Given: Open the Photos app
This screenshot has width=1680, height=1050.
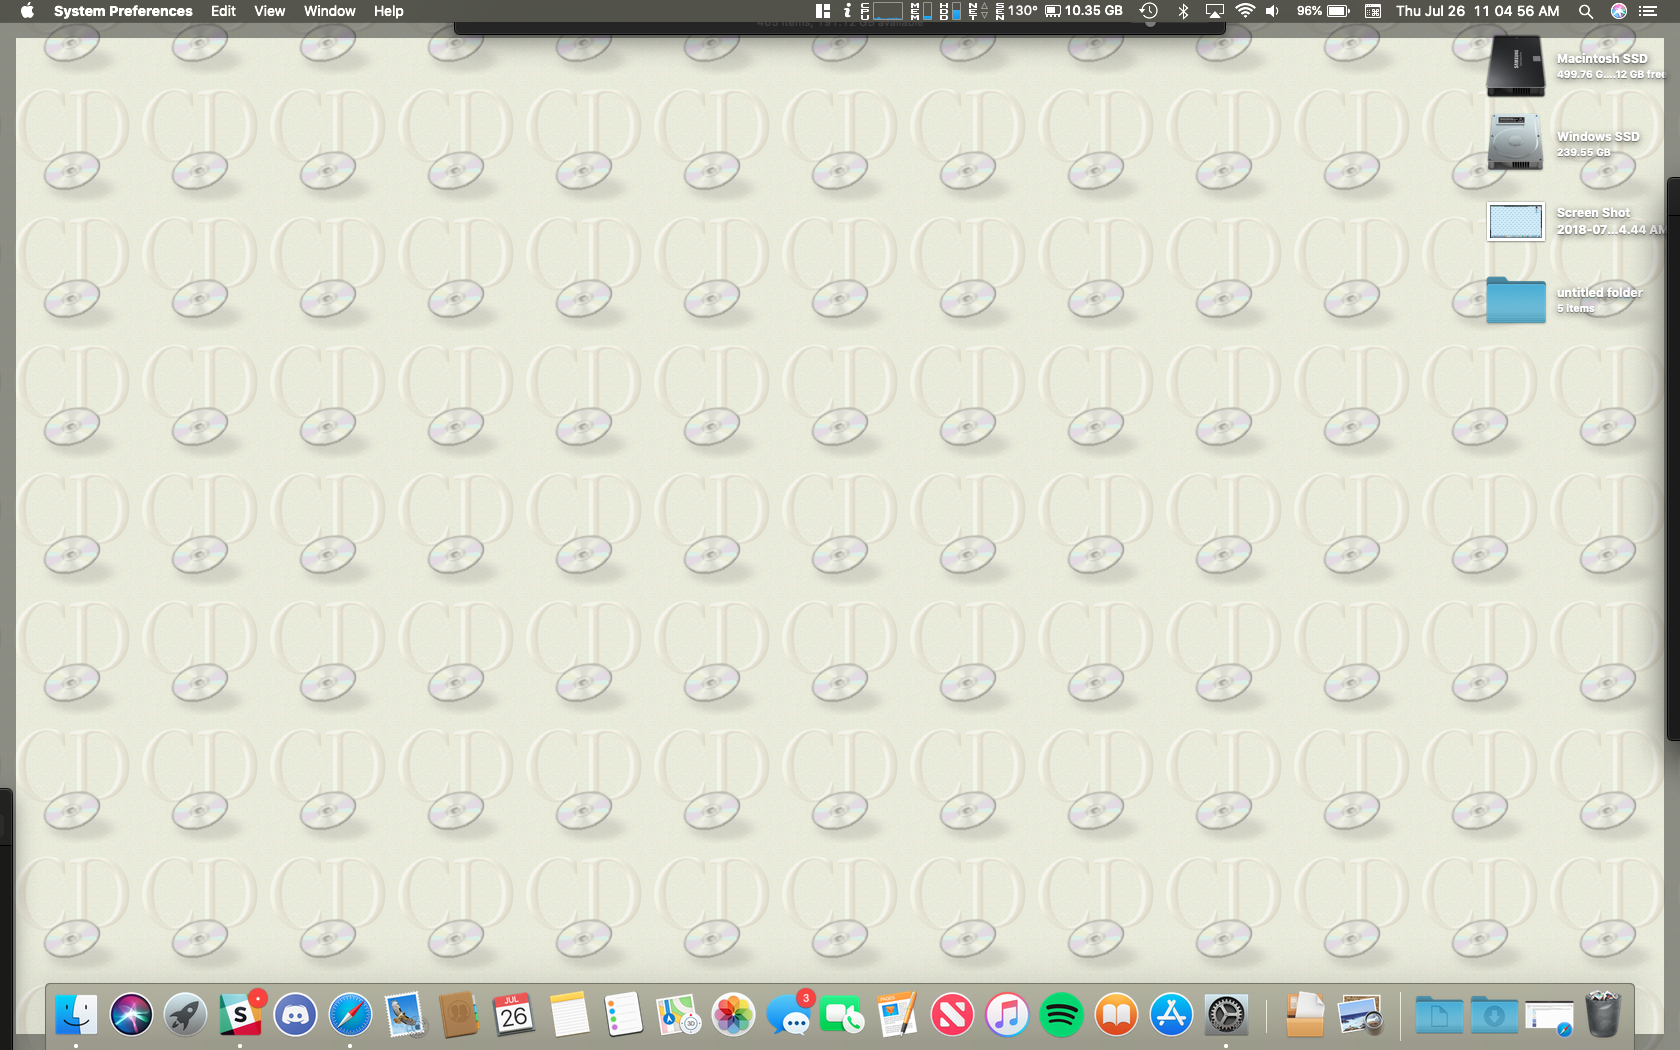Looking at the screenshot, I should pyautogui.click(x=733, y=1015).
